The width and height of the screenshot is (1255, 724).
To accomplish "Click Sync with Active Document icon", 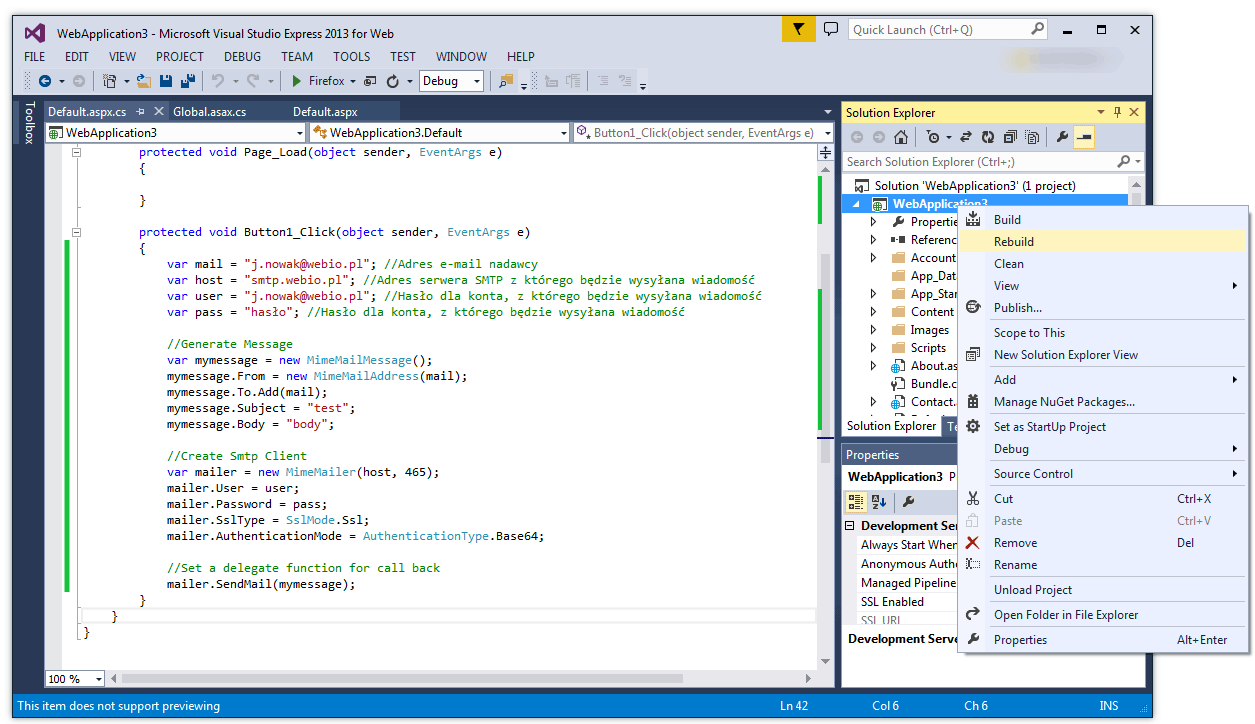I will (966, 137).
